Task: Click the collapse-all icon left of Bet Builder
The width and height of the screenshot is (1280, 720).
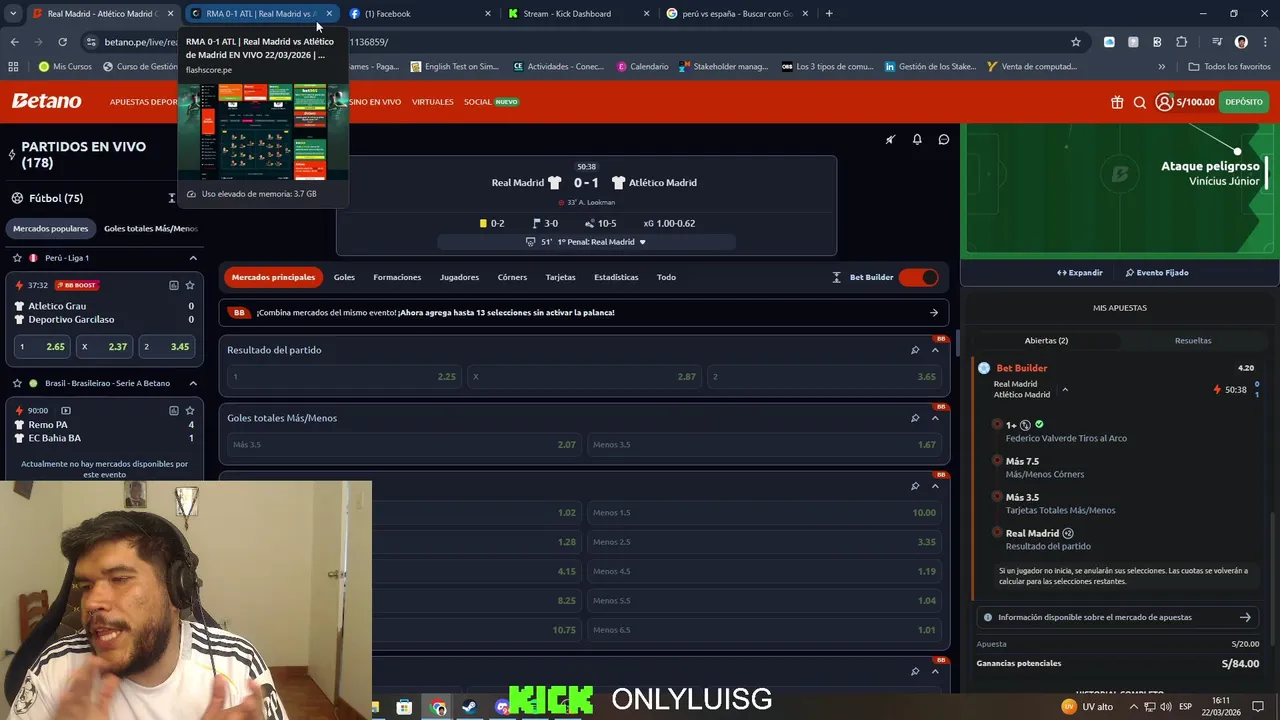Action: [837, 277]
